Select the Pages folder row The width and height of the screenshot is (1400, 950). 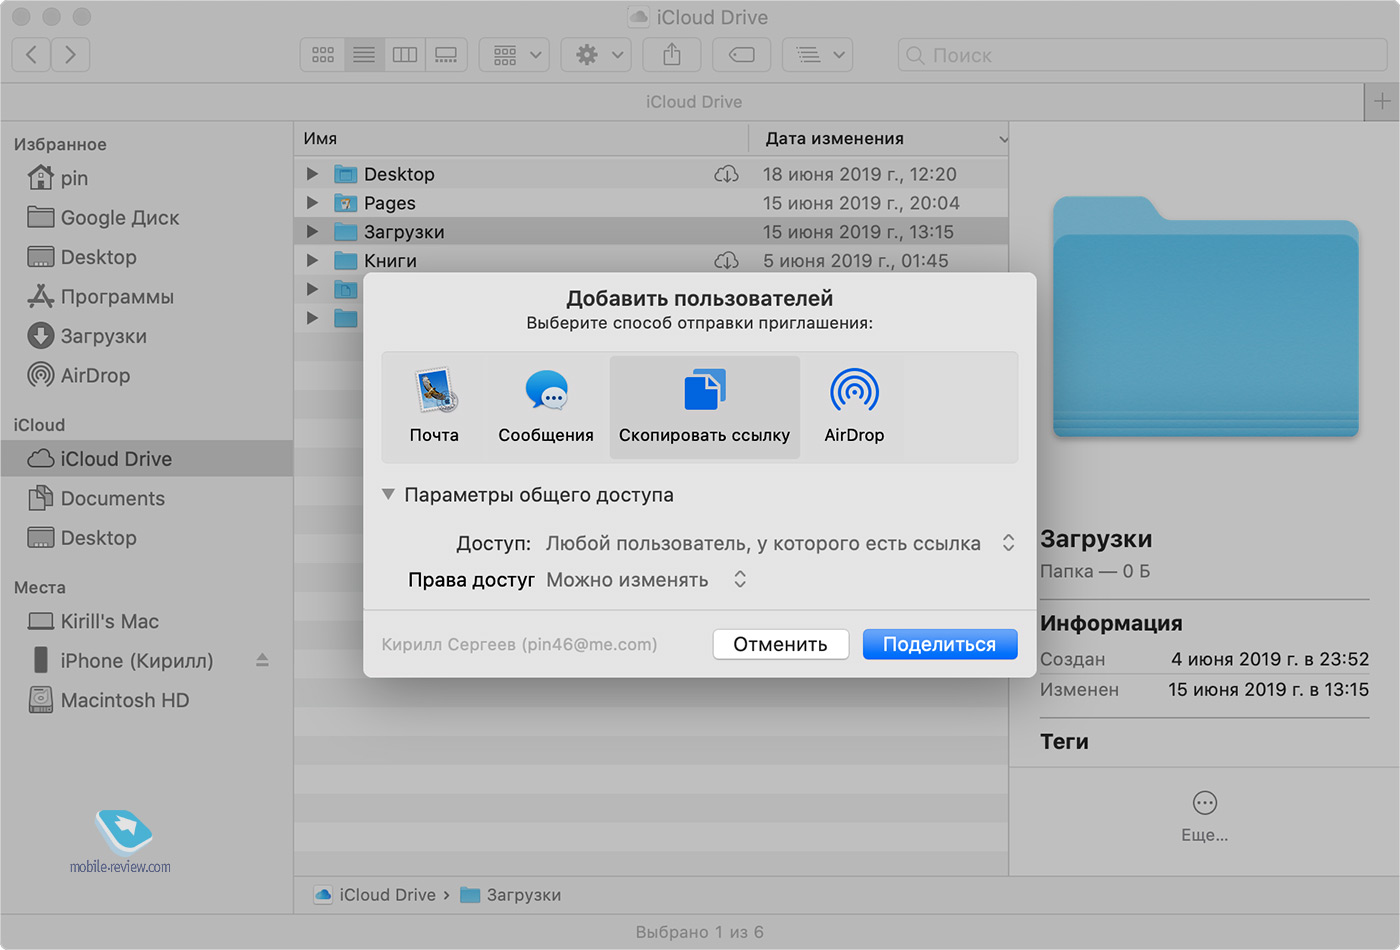[x=651, y=203]
